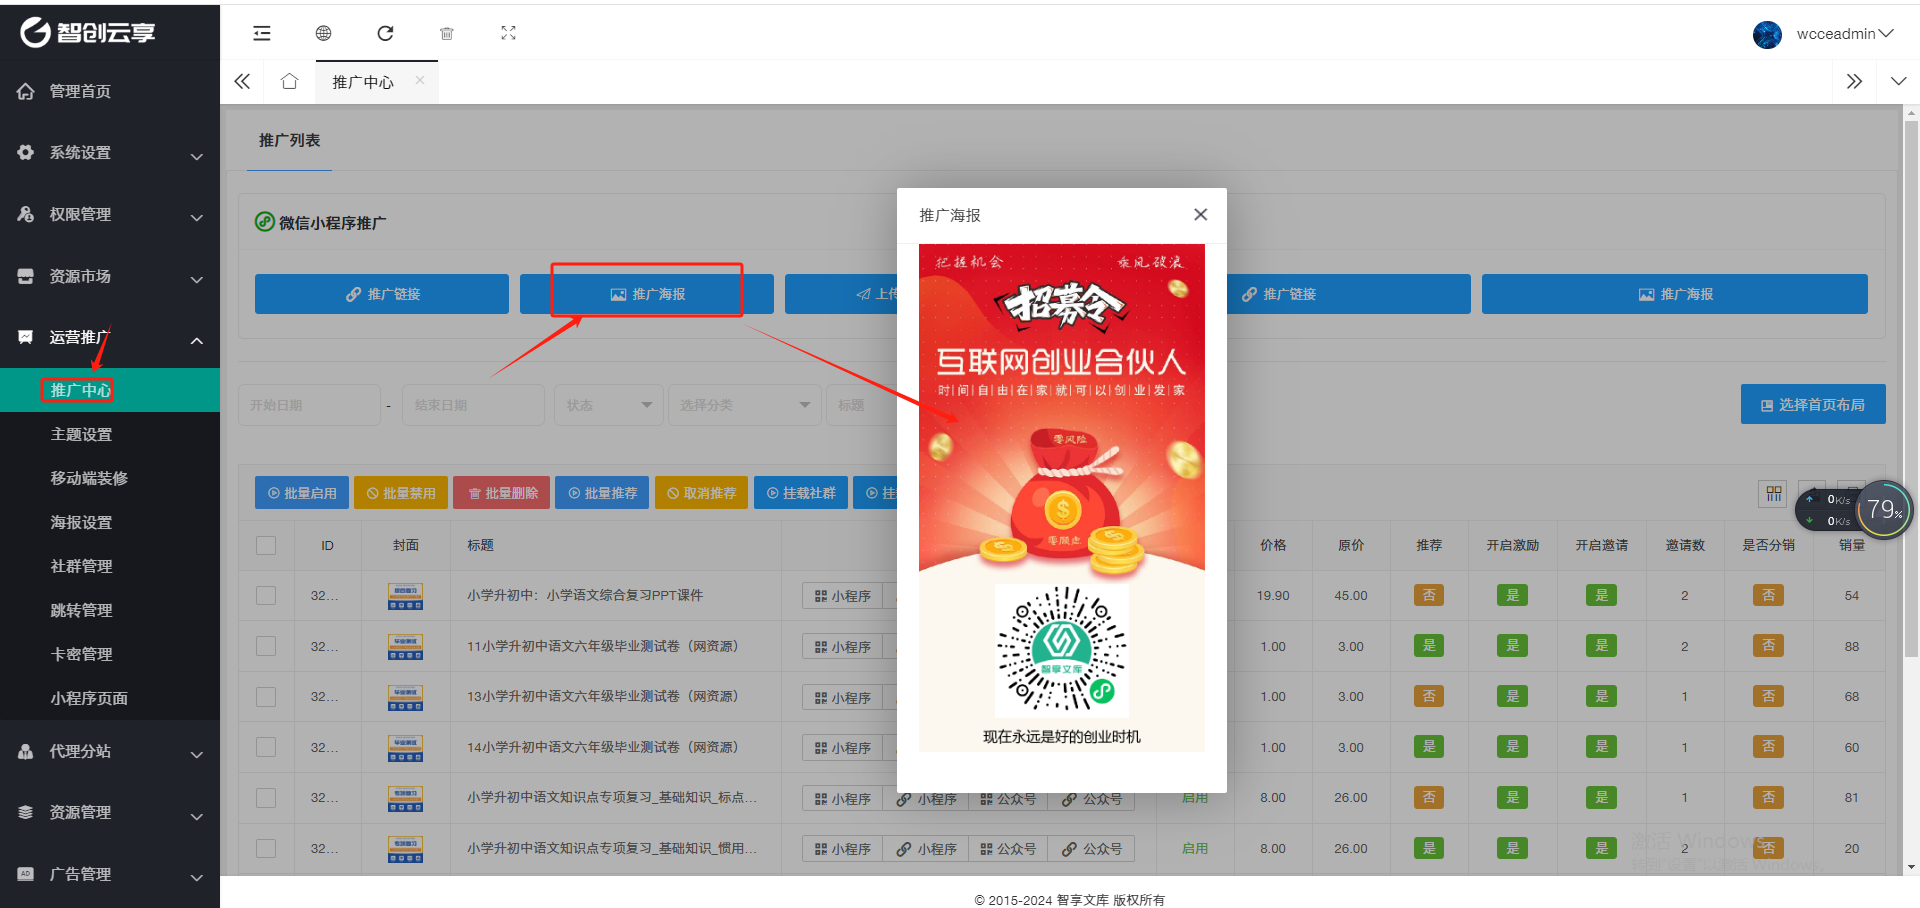Collapse 运营推广 menu
This screenshot has width=1920, height=908.
click(110, 338)
